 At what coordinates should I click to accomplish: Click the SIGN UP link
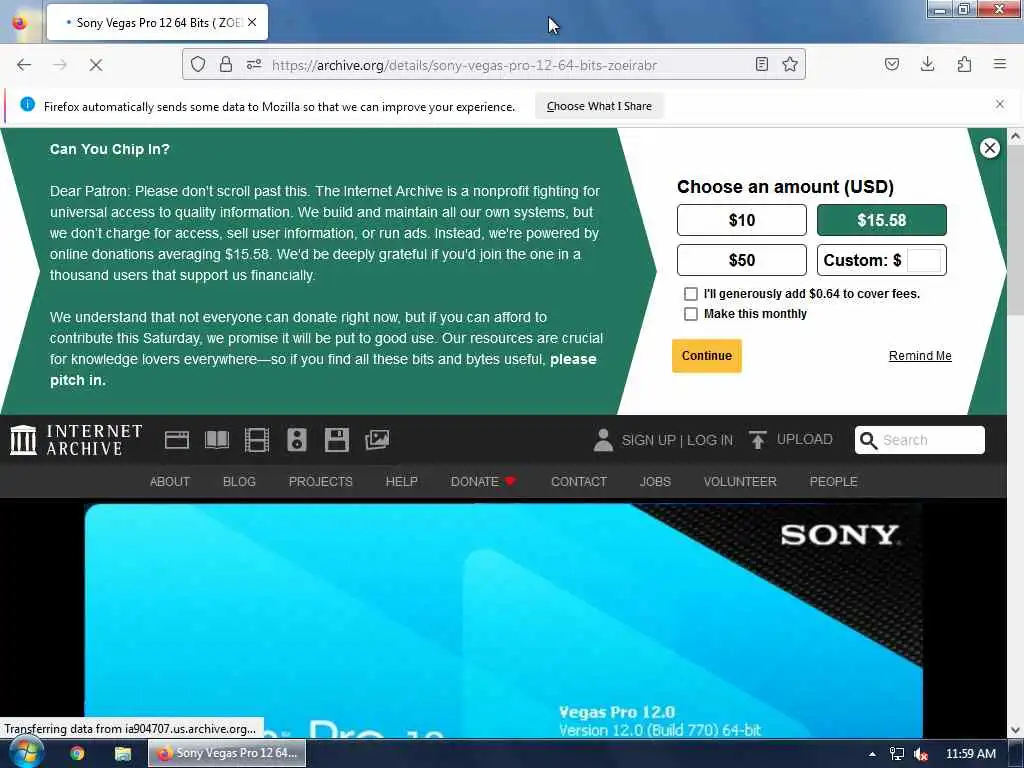click(x=648, y=440)
